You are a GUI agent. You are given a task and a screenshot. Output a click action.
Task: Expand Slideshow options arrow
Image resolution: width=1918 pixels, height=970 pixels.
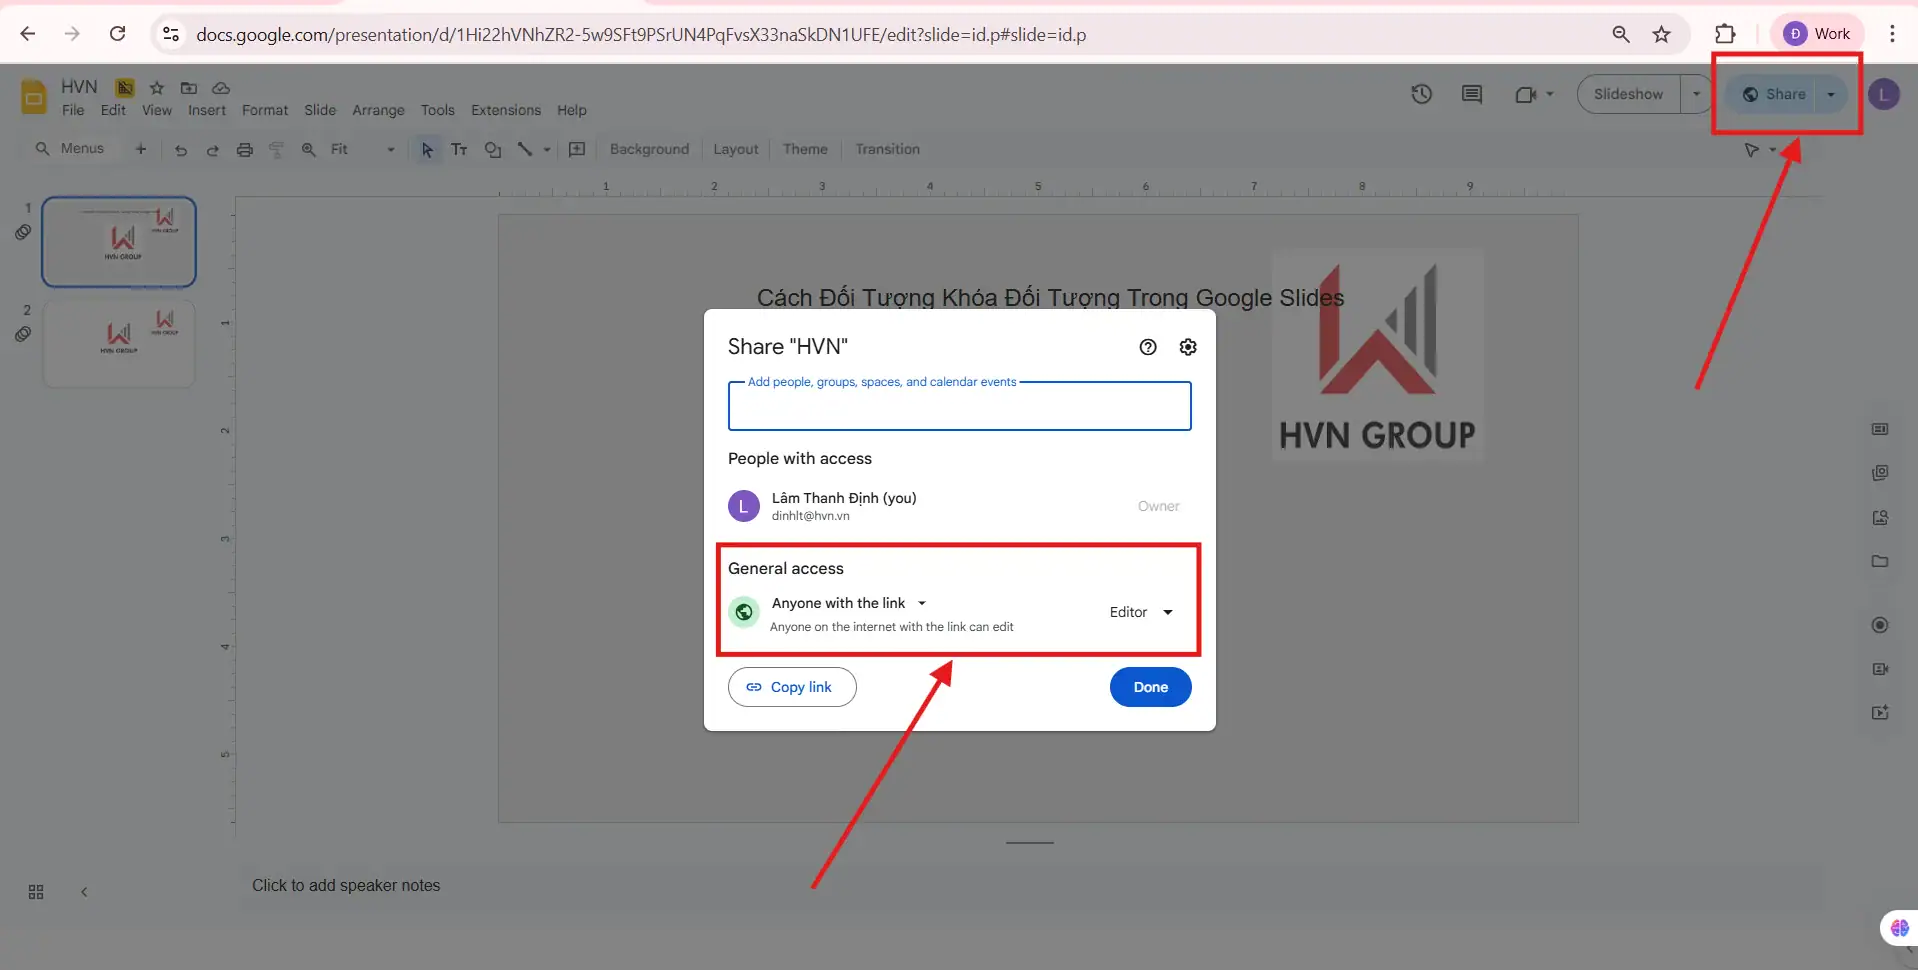1696,94
